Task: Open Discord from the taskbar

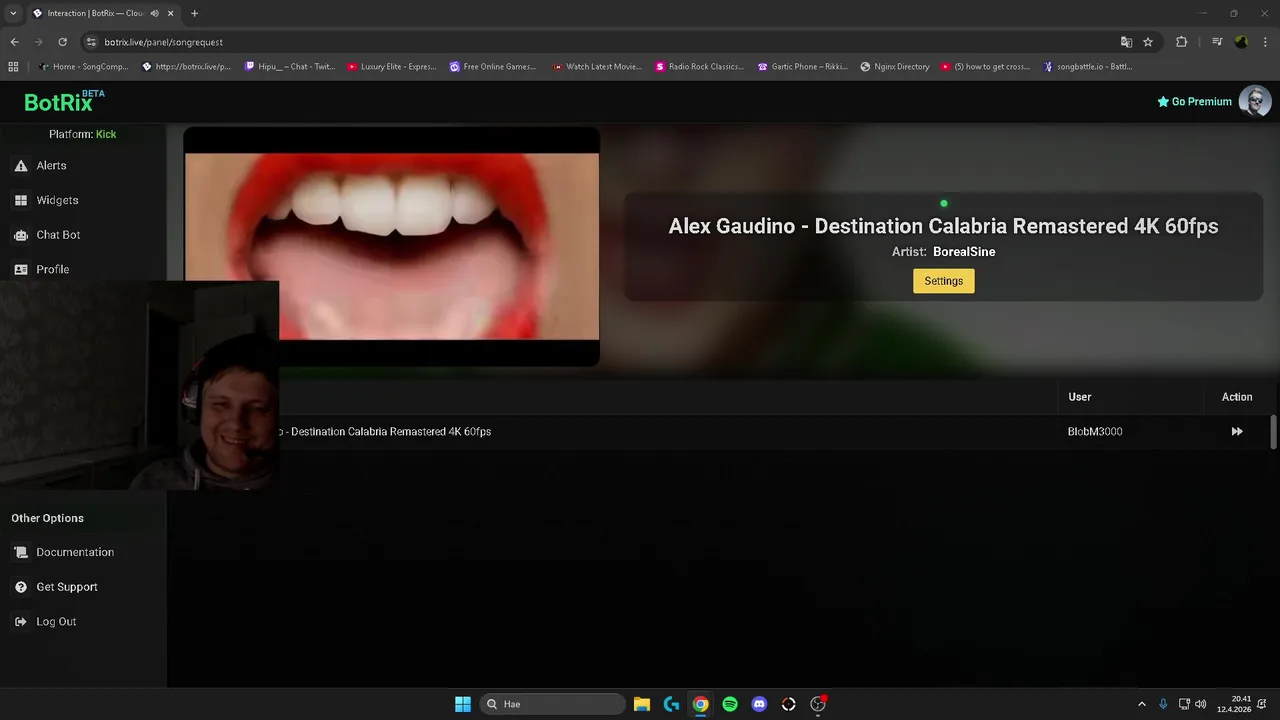Action: (759, 704)
